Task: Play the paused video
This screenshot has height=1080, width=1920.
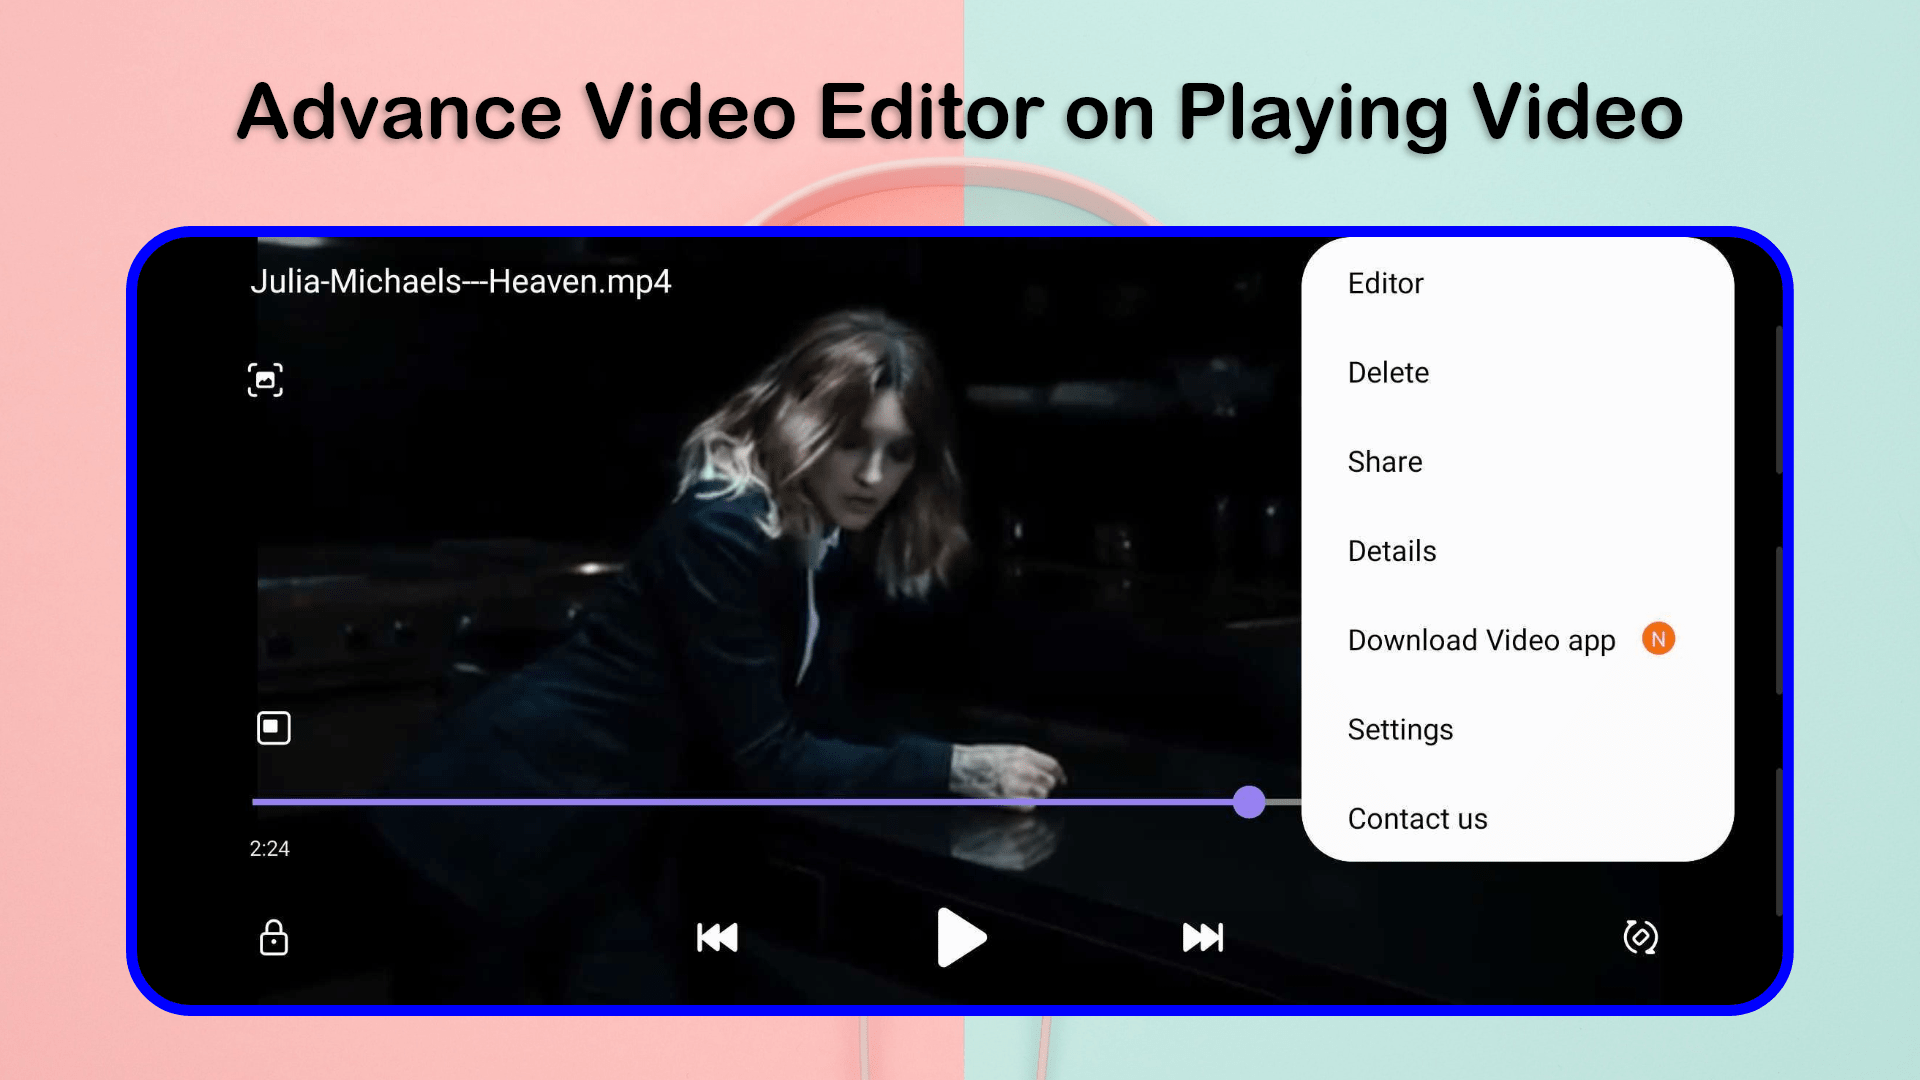Action: point(961,938)
